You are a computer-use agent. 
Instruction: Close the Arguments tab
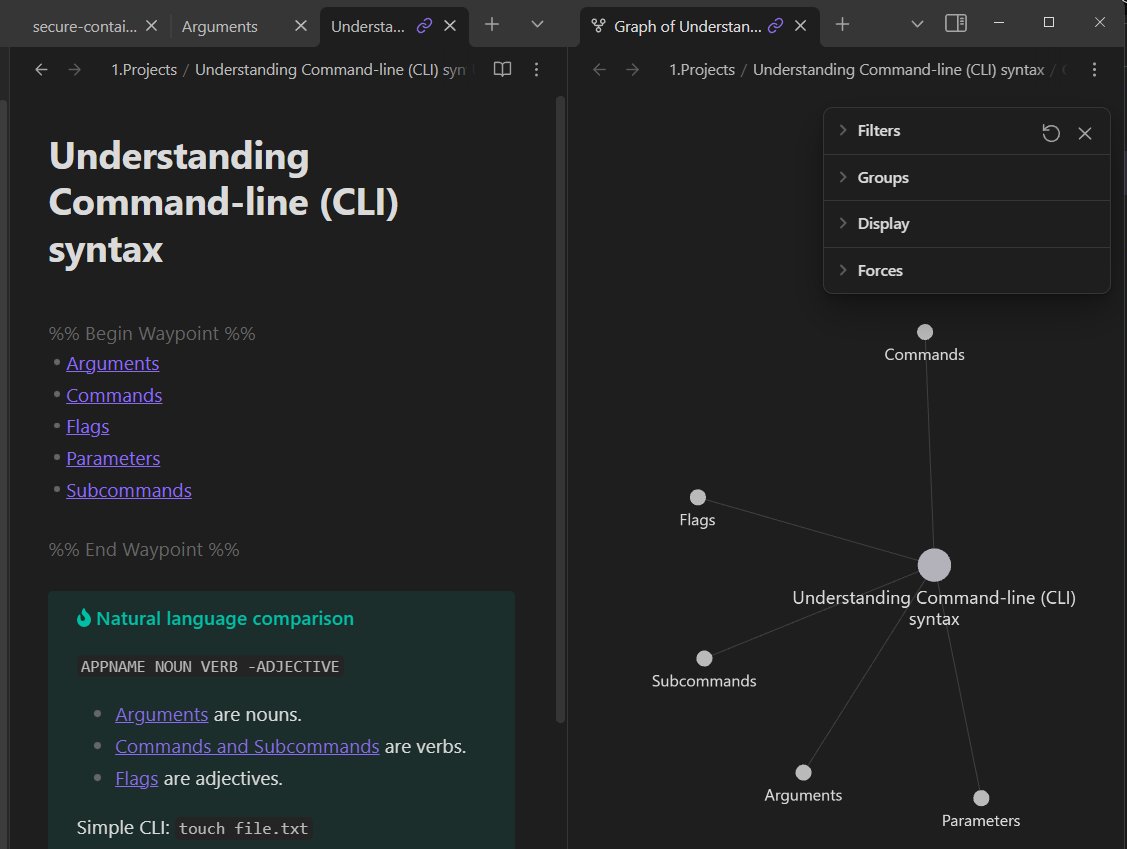pos(300,26)
